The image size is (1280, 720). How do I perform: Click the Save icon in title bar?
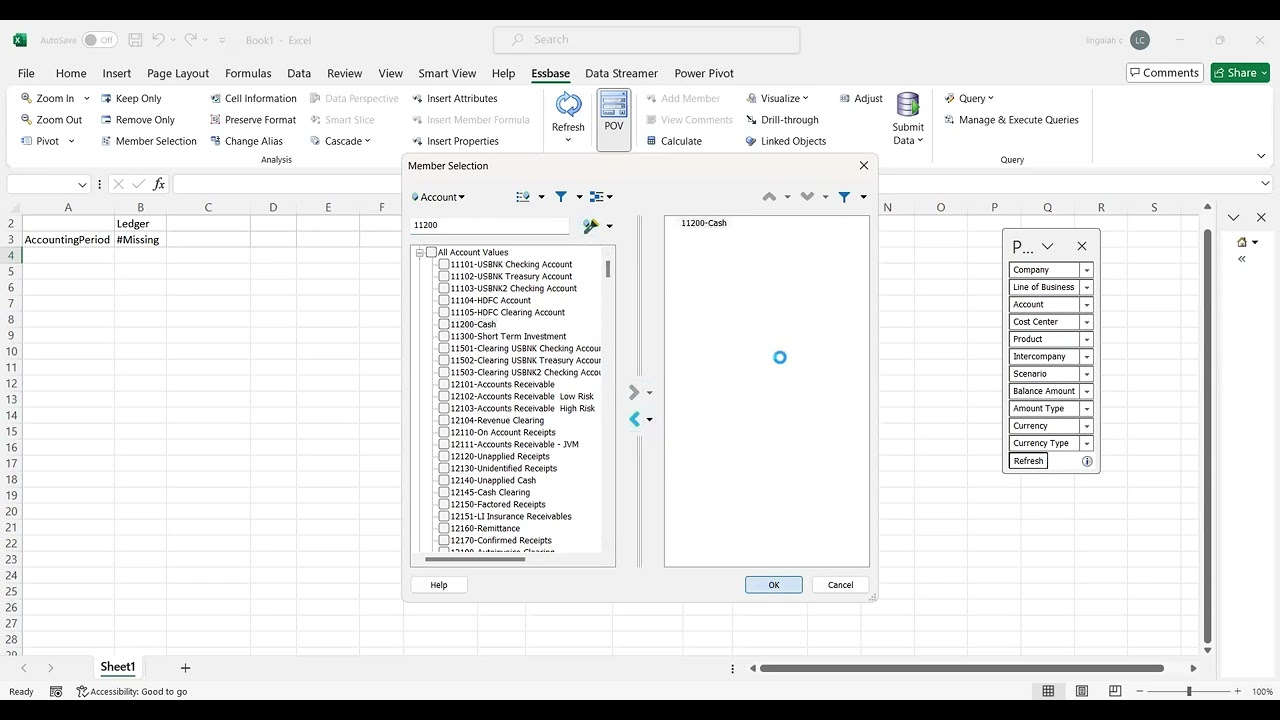pyautogui.click(x=135, y=40)
